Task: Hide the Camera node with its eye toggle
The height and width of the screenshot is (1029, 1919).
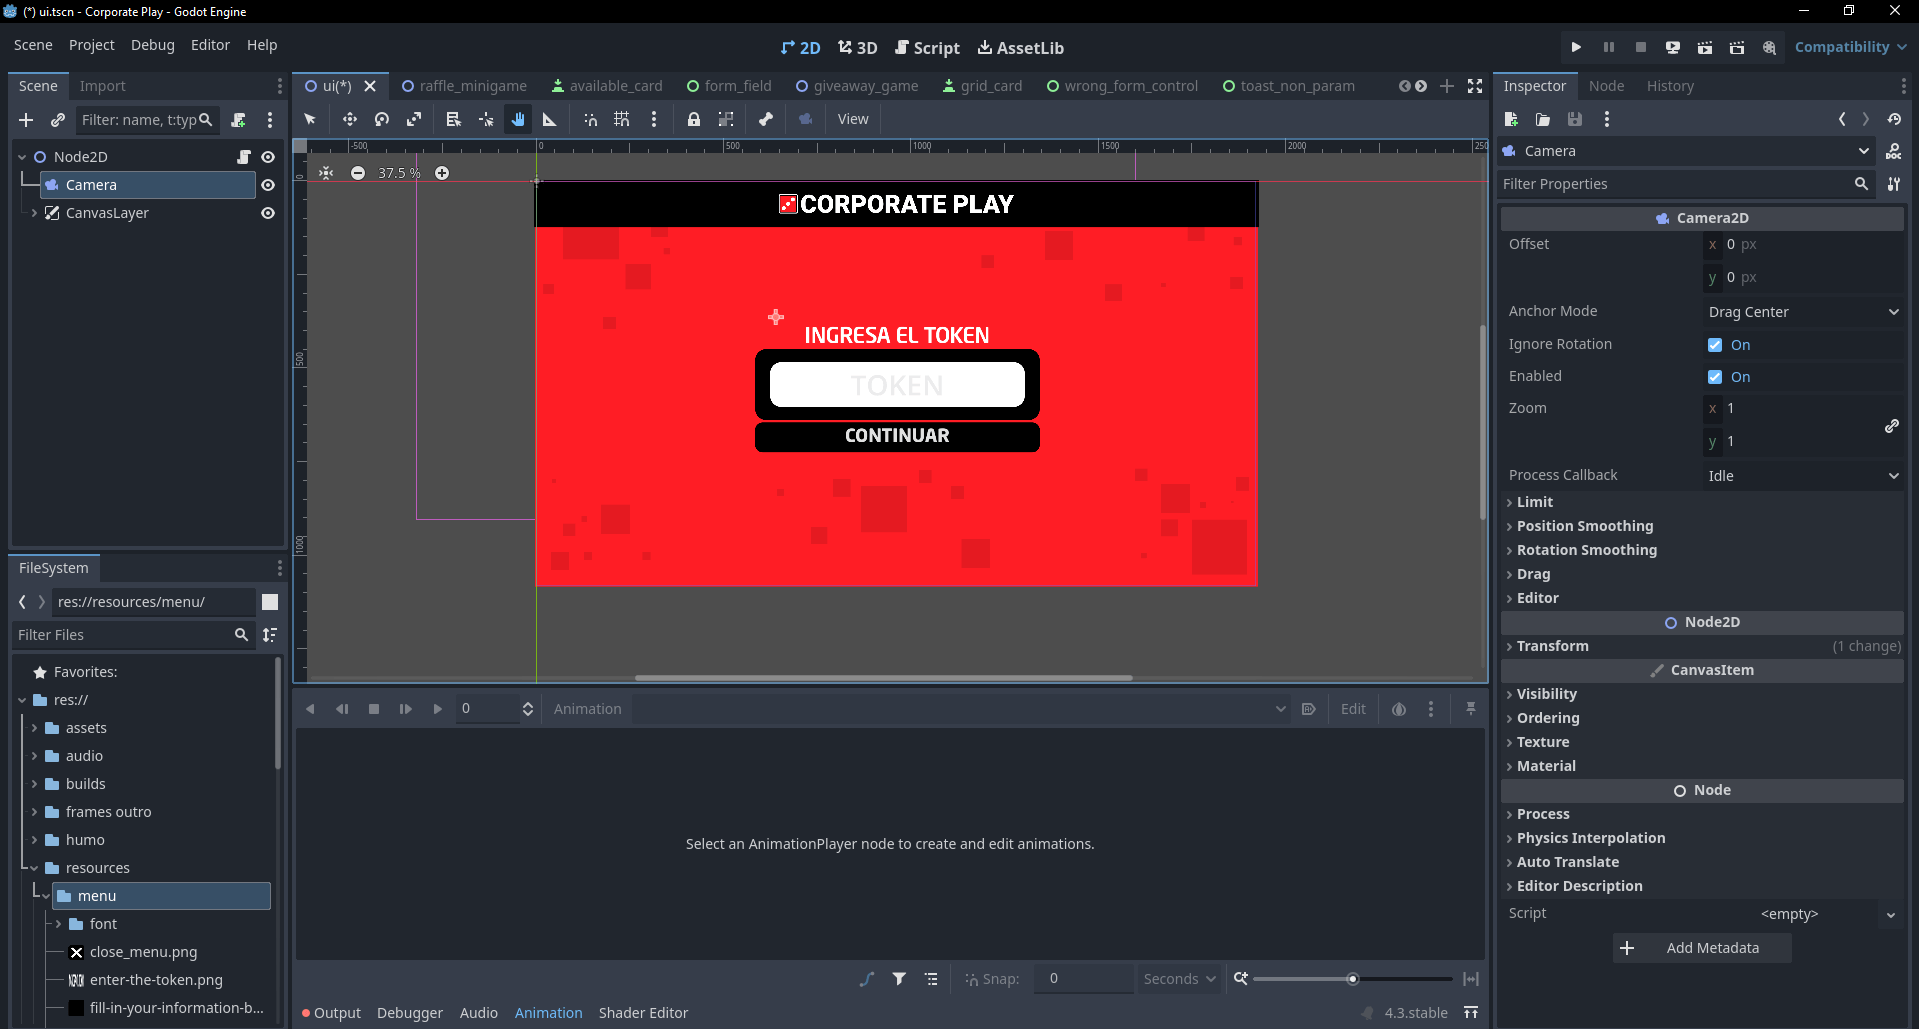Action: (x=268, y=185)
